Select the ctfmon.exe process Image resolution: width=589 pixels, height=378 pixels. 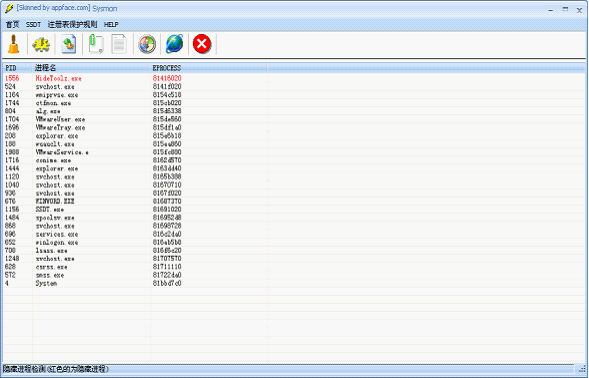coord(294,103)
